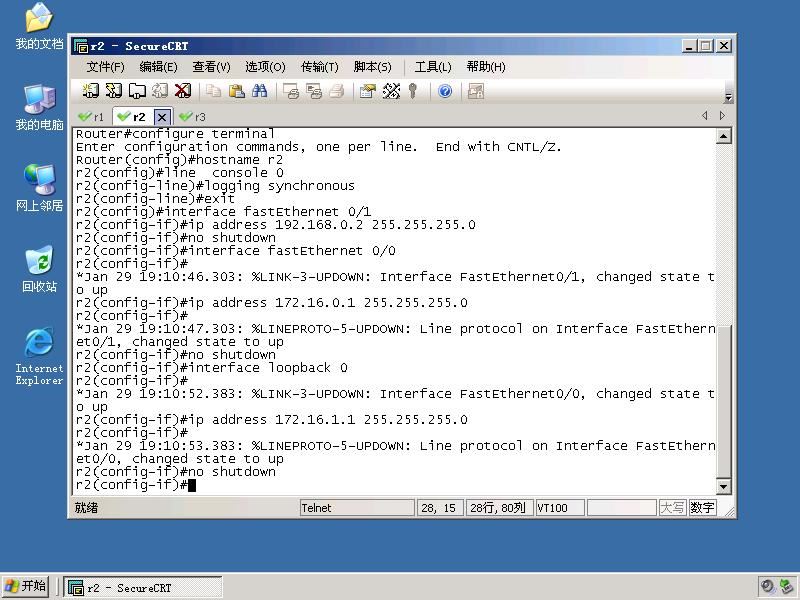Viewport: 800px width, 600px height.
Task: Select 网上邻居 desktop icon
Action: tap(39, 188)
